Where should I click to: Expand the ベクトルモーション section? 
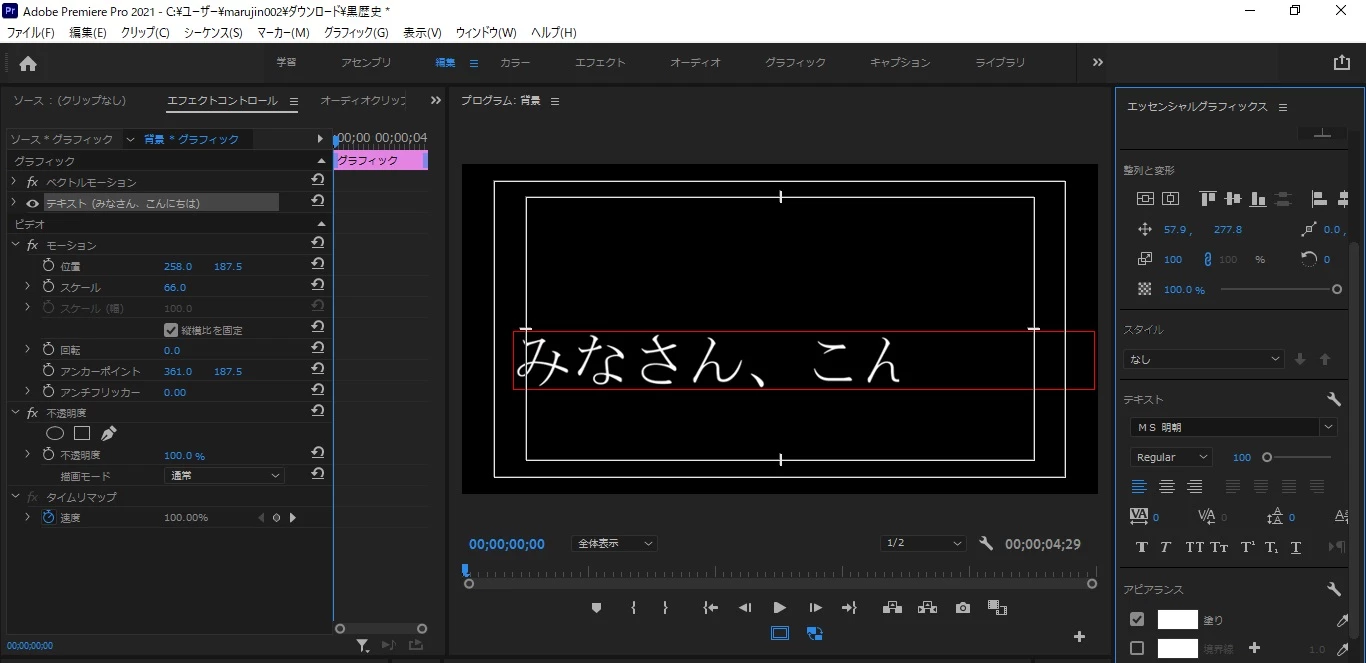(x=14, y=182)
